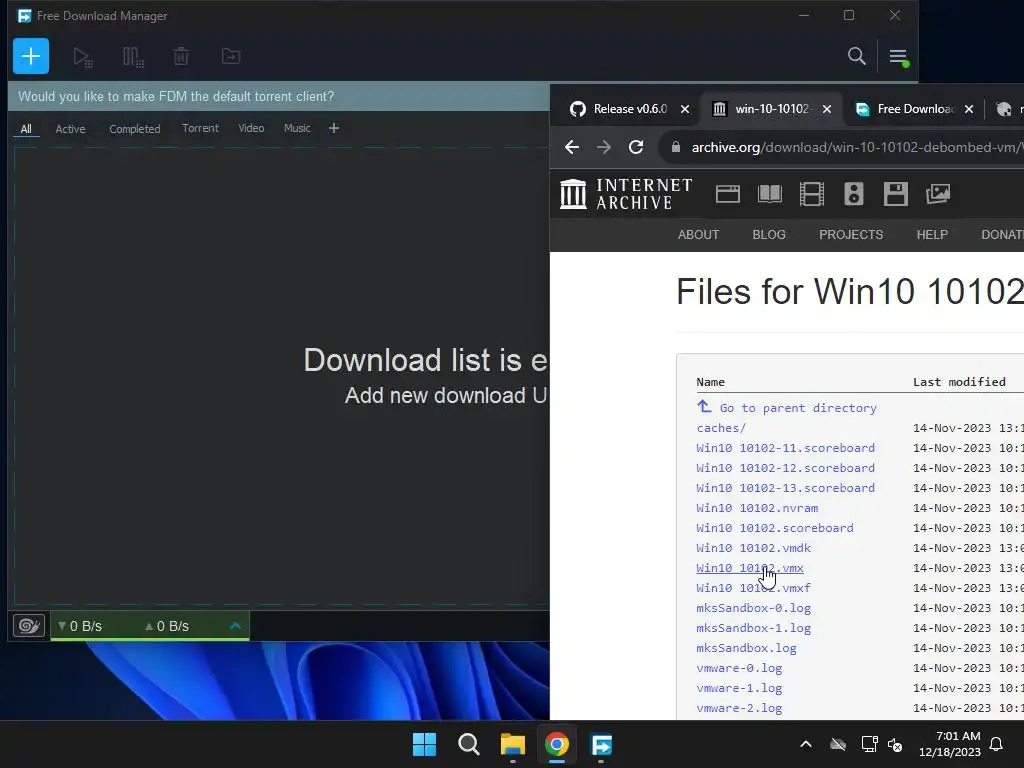This screenshot has height=768, width=1024.
Task: Open the Audio speaker icon
Action: (x=854, y=194)
